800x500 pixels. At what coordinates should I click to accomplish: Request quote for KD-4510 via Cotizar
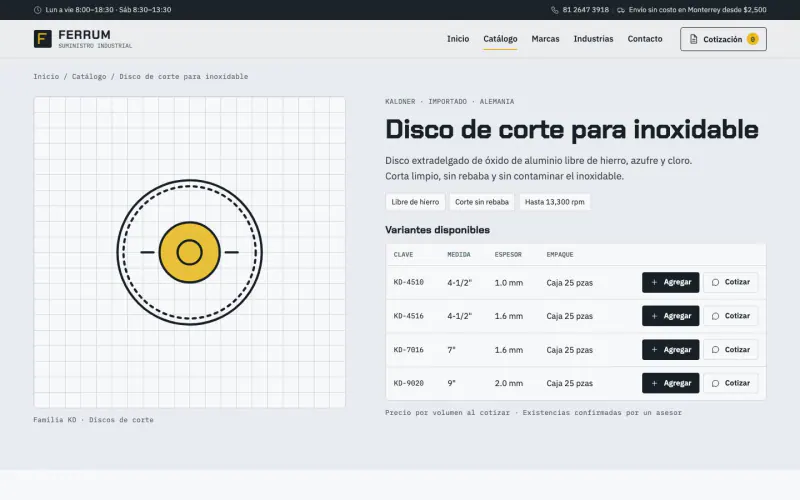[731, 282]
